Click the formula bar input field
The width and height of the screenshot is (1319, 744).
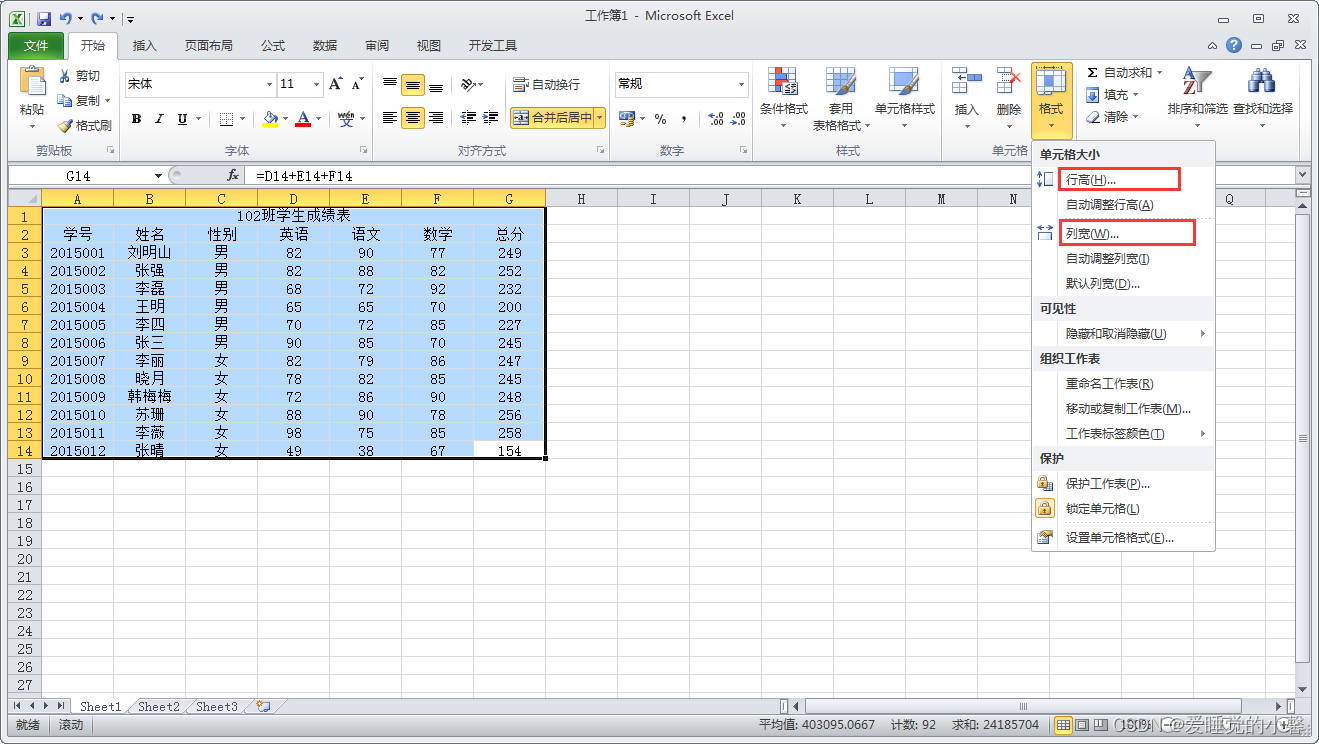point(770,176)
